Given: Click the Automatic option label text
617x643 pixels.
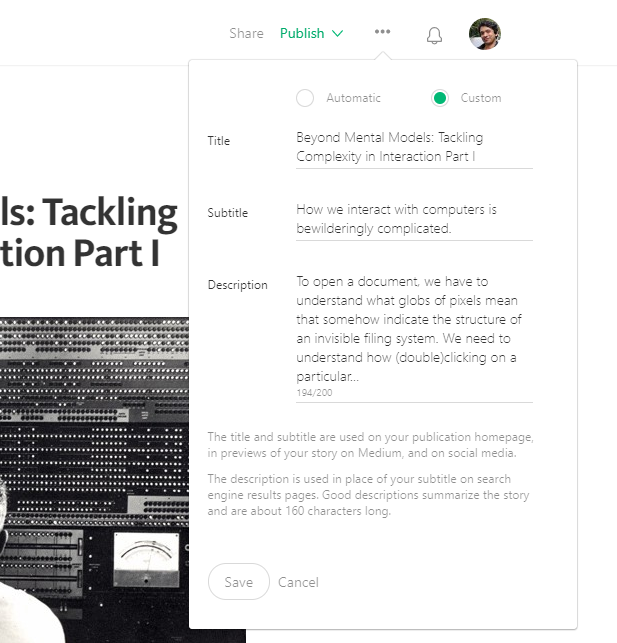Looking at the screenshot, I should click(x=353, y=98).
